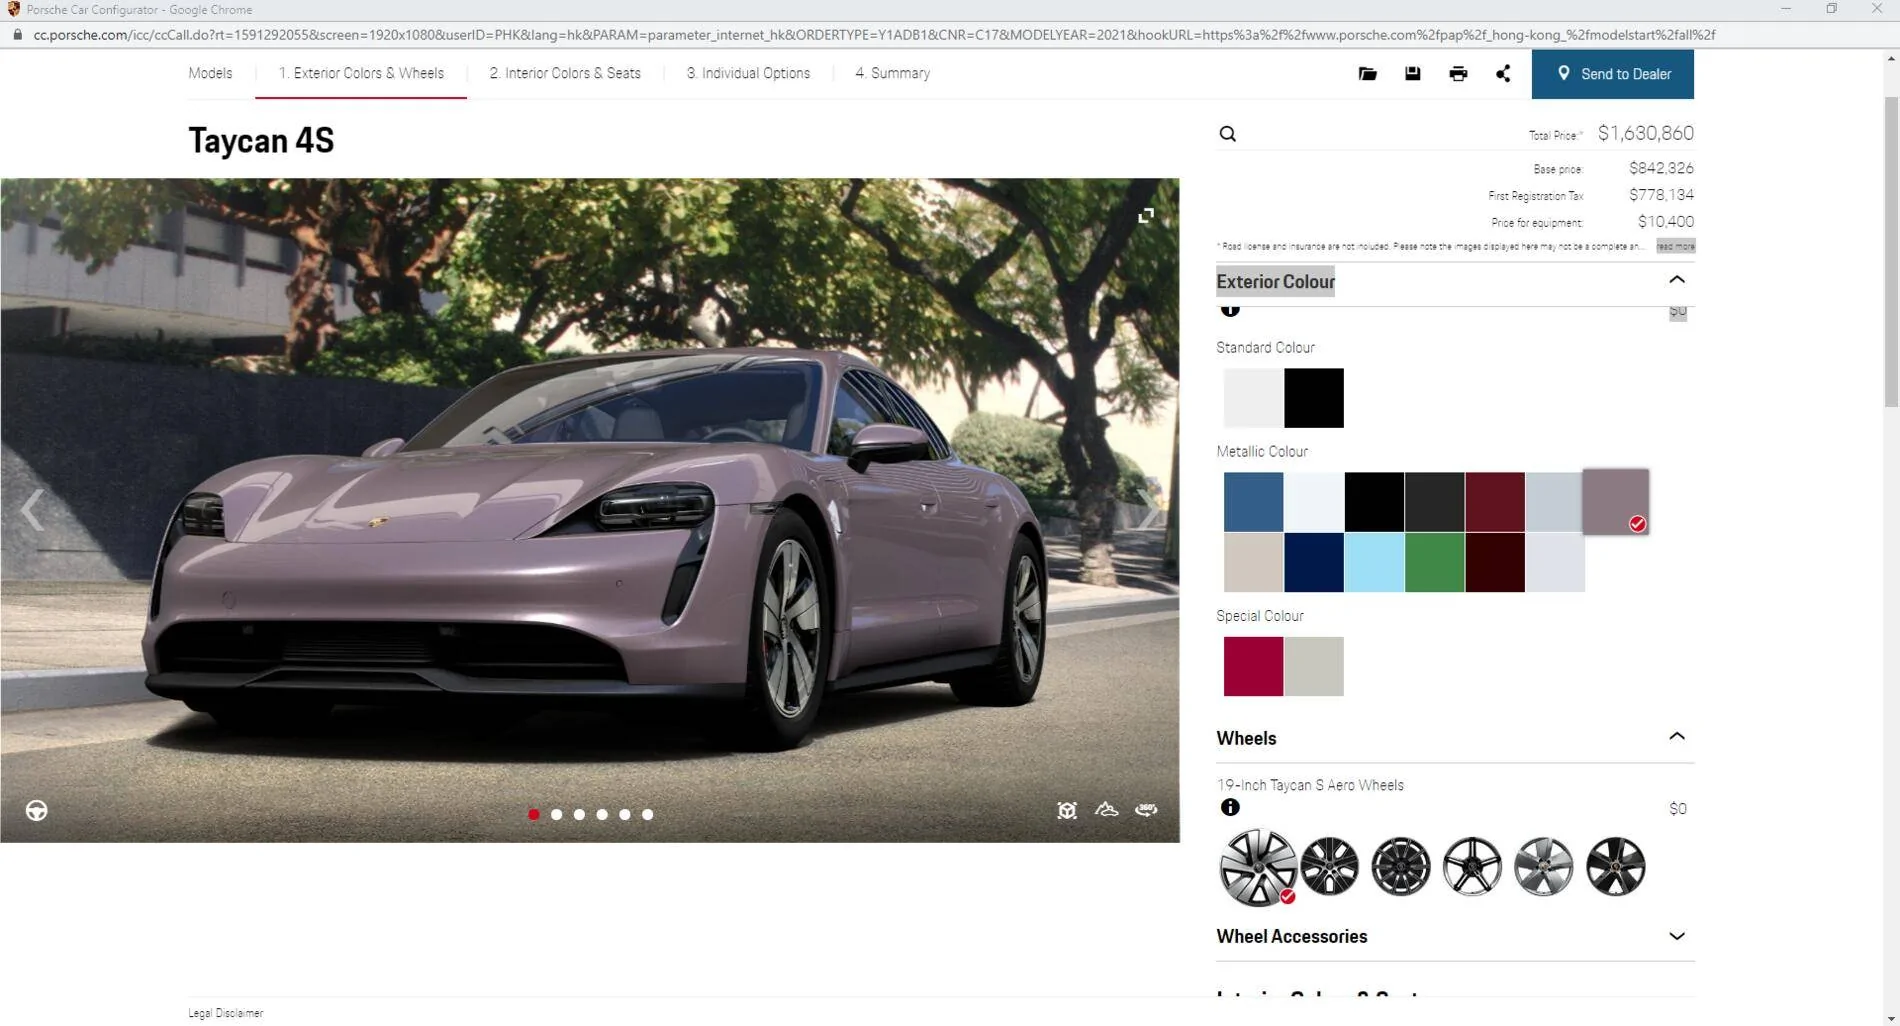Screen dimensions: 1900x1026
Task: Show next car image arrow
Action: (1147, 510)
